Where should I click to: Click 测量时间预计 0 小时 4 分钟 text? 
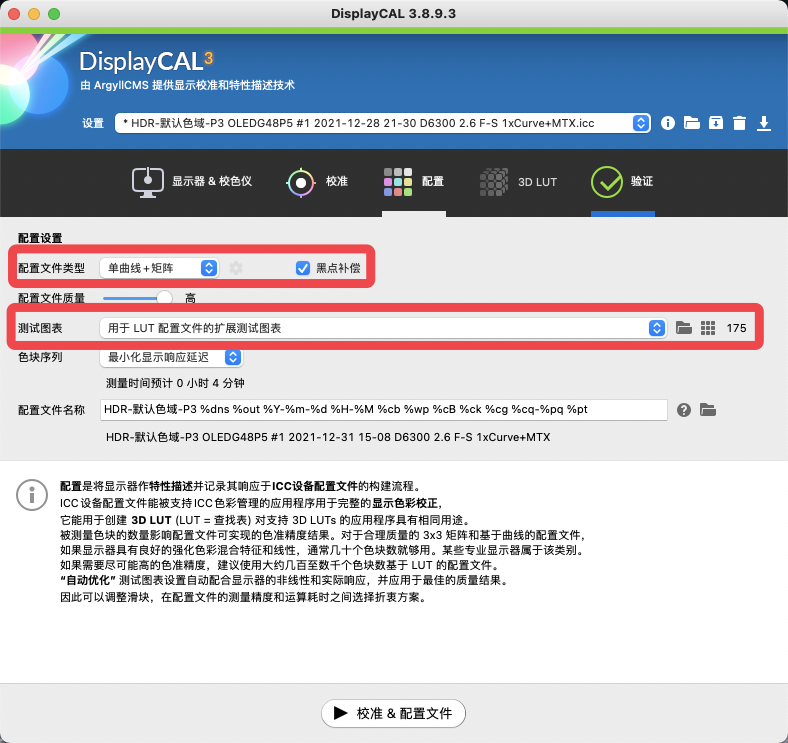(175, 383)
